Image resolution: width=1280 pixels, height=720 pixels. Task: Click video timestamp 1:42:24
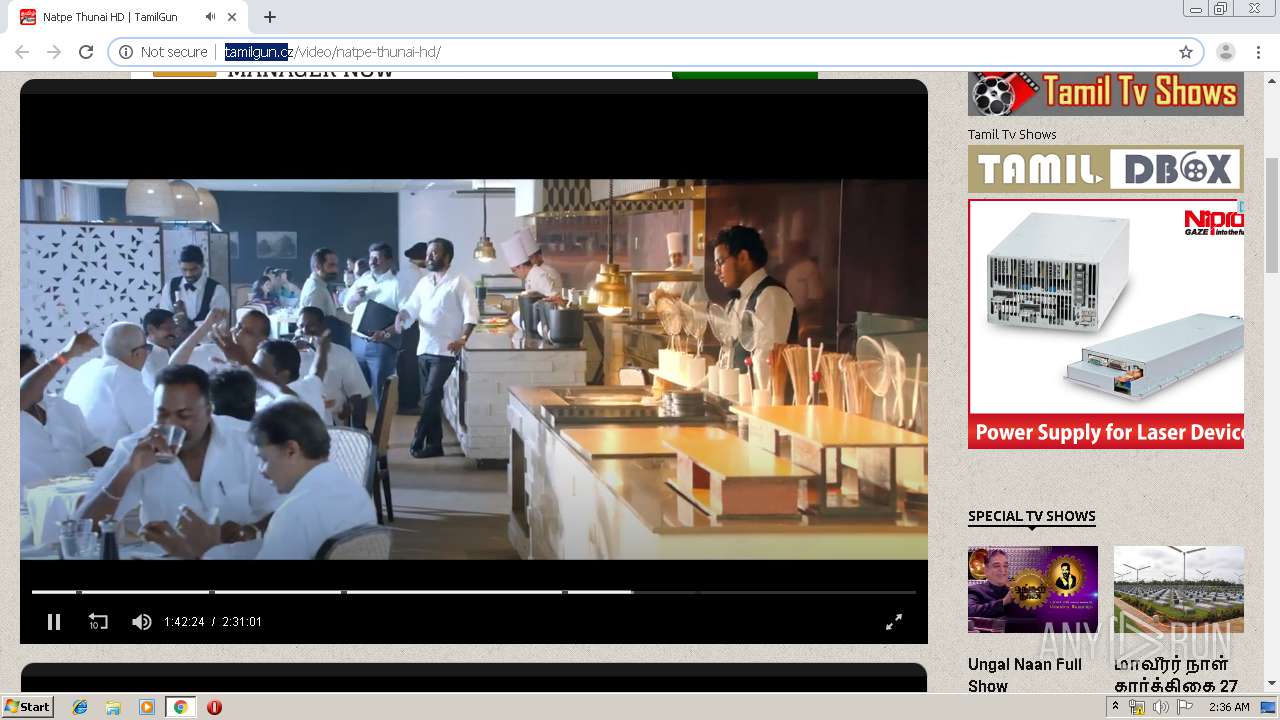(184, 622)
